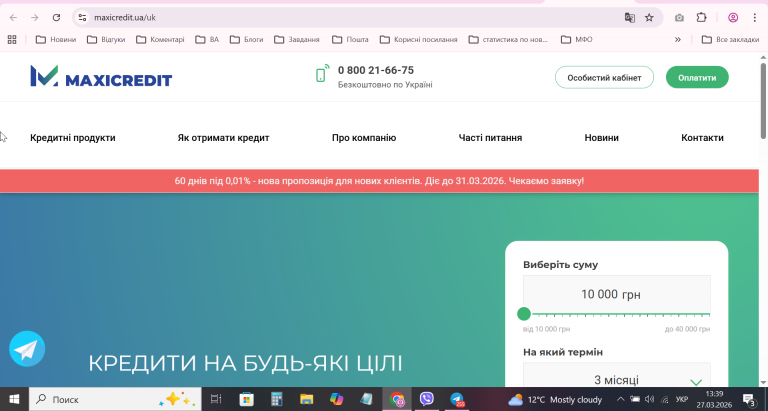Open the apps grid in bookmarks bar
This screenshot has height=411, width=768.
click(x=12, y=39)
